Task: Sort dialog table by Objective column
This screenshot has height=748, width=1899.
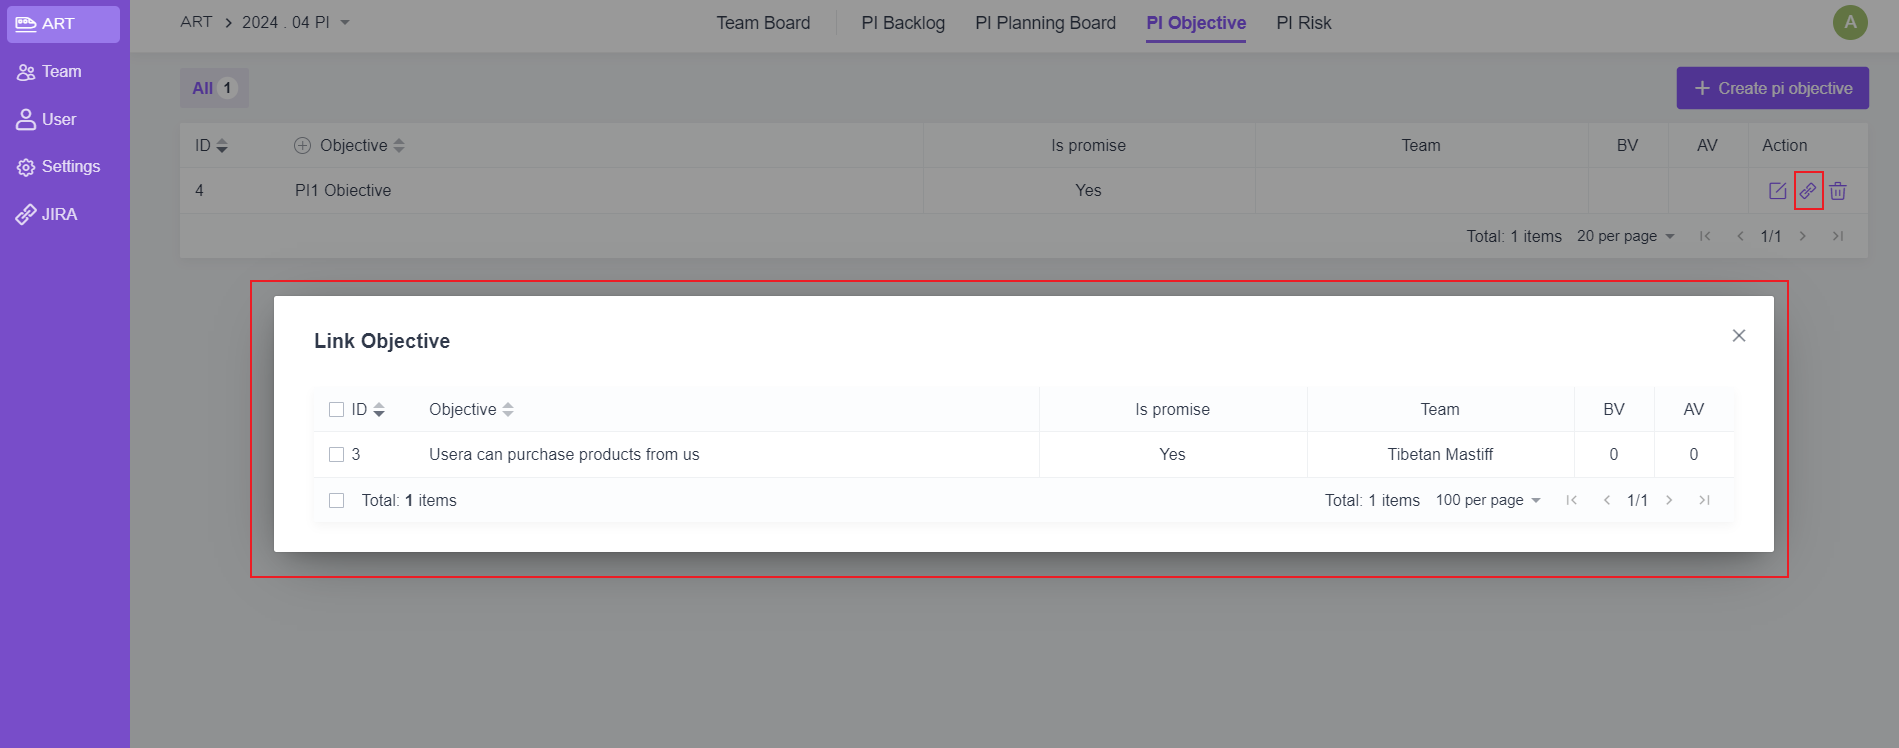Action: [508, 410]
